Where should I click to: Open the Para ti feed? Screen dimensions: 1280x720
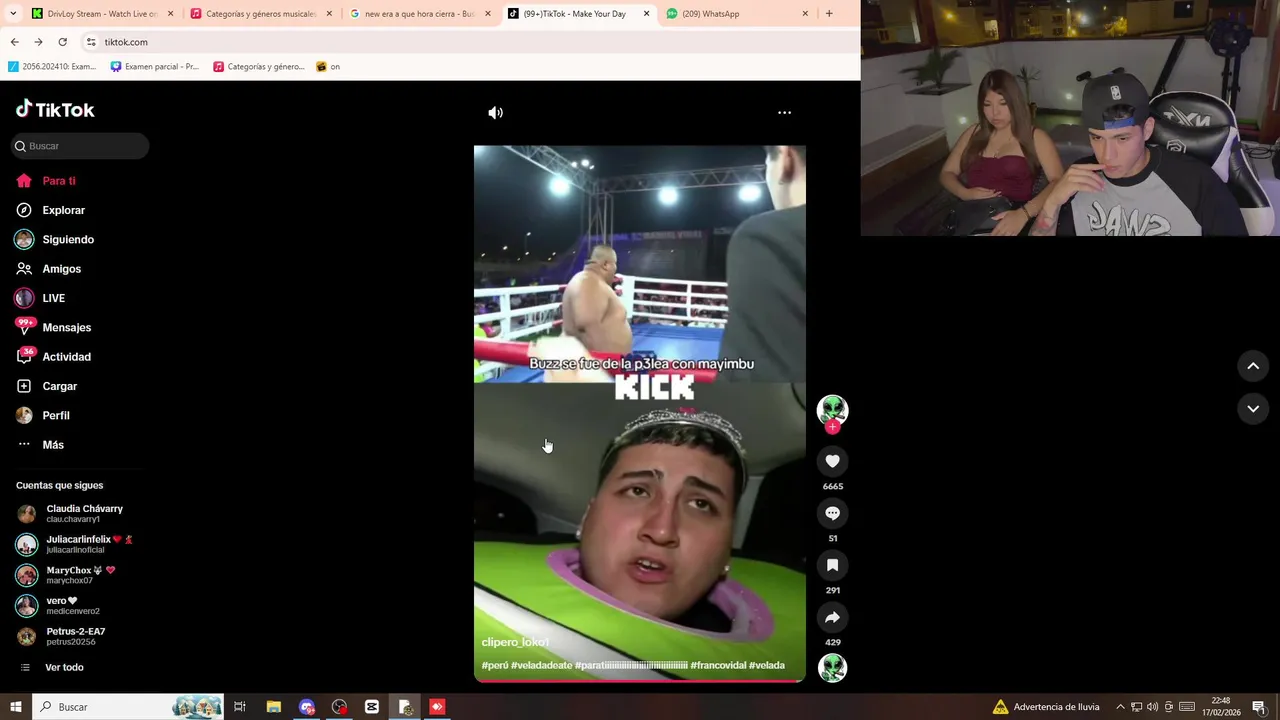(46, 181)
